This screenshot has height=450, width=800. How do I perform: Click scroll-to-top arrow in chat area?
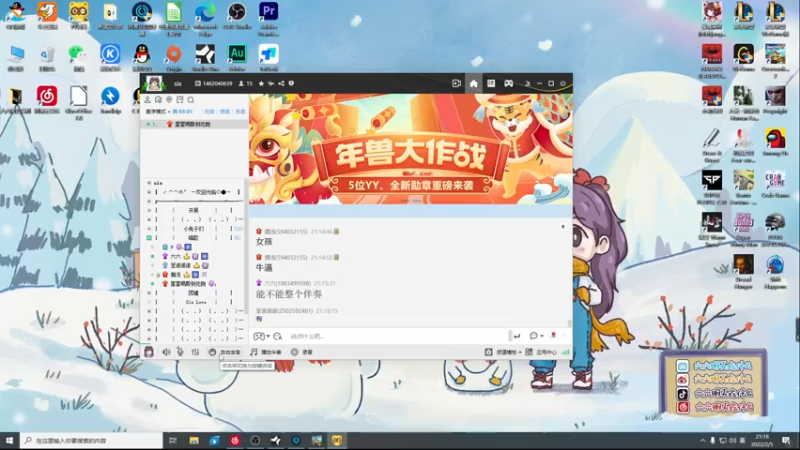pos(563,227)
